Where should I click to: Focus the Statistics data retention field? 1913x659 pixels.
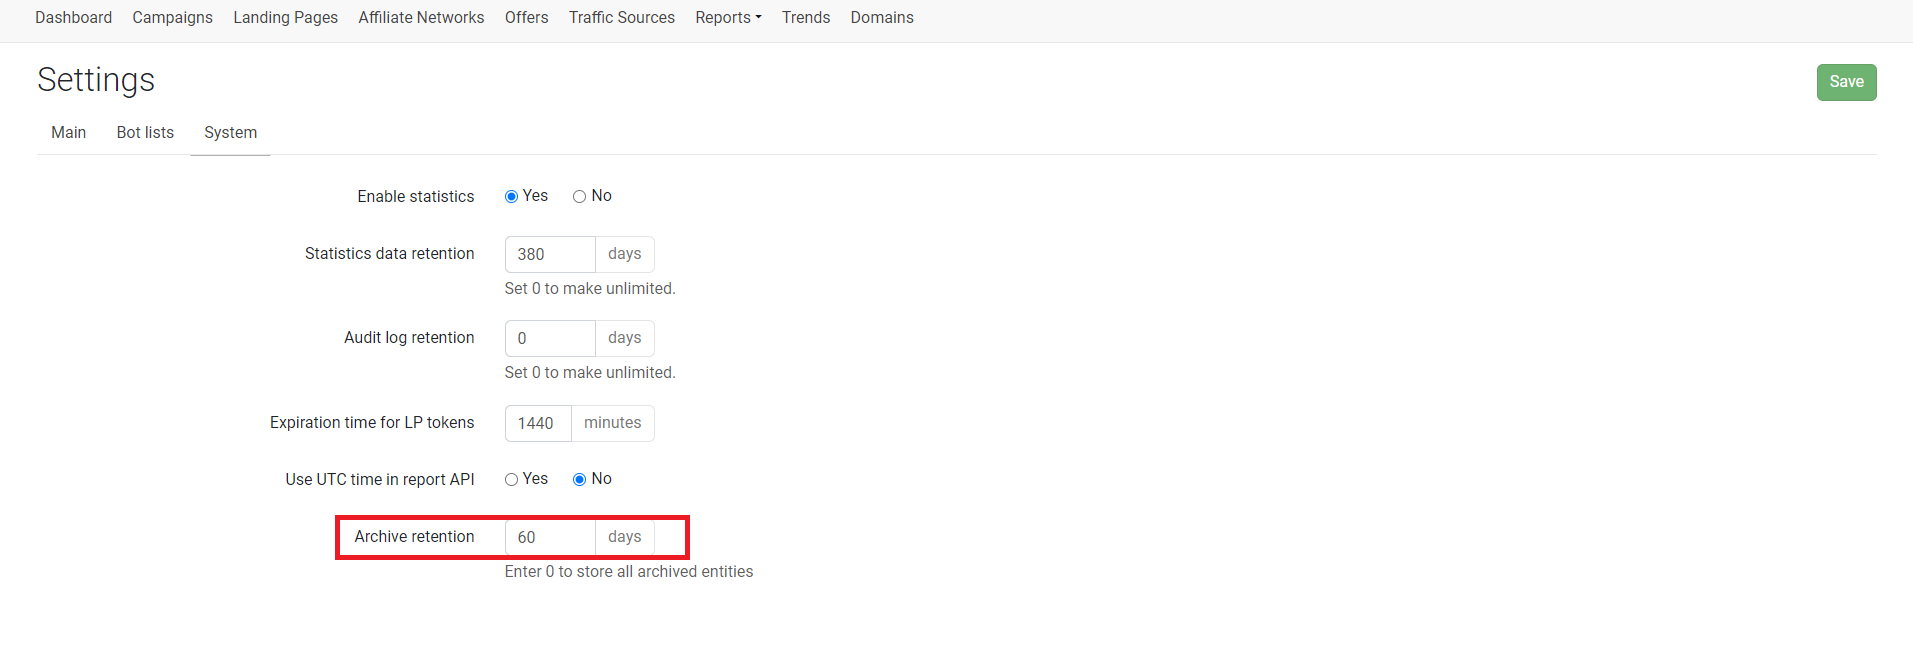point(550,254)
